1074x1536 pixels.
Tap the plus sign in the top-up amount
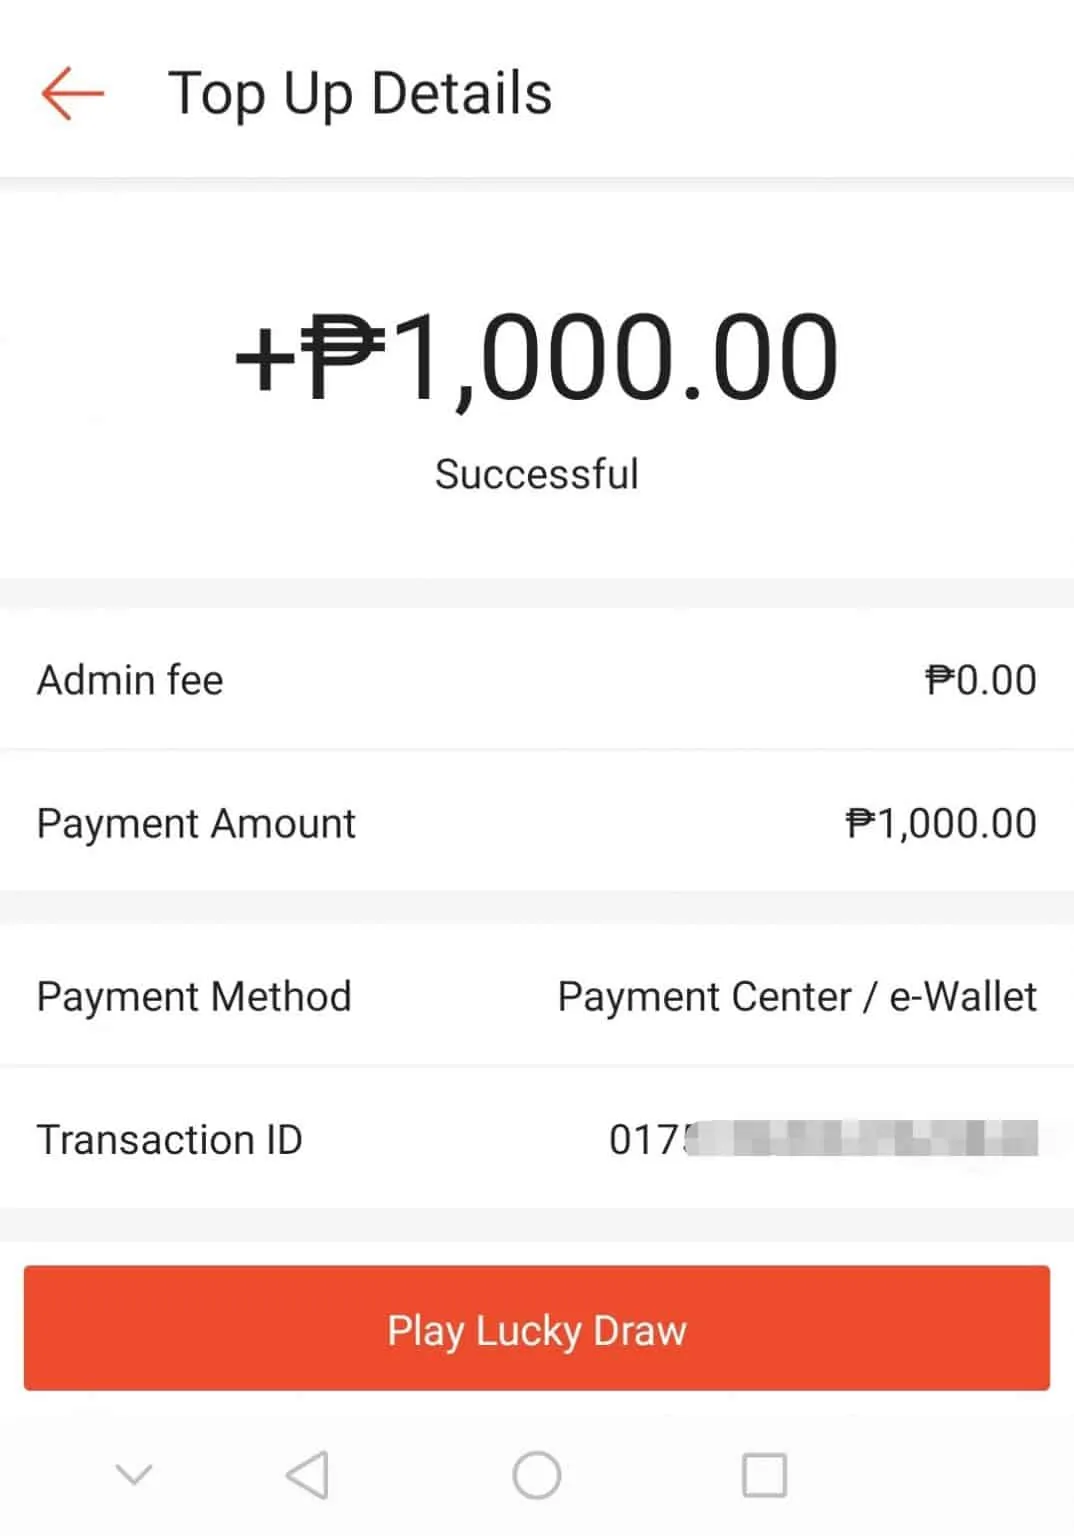coord(262,359)
